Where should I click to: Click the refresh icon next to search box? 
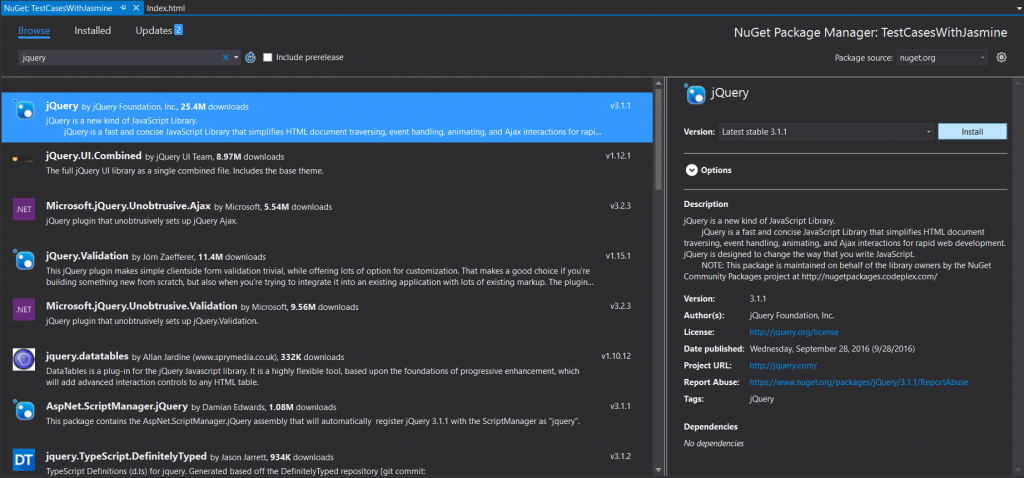coord(250,57)
